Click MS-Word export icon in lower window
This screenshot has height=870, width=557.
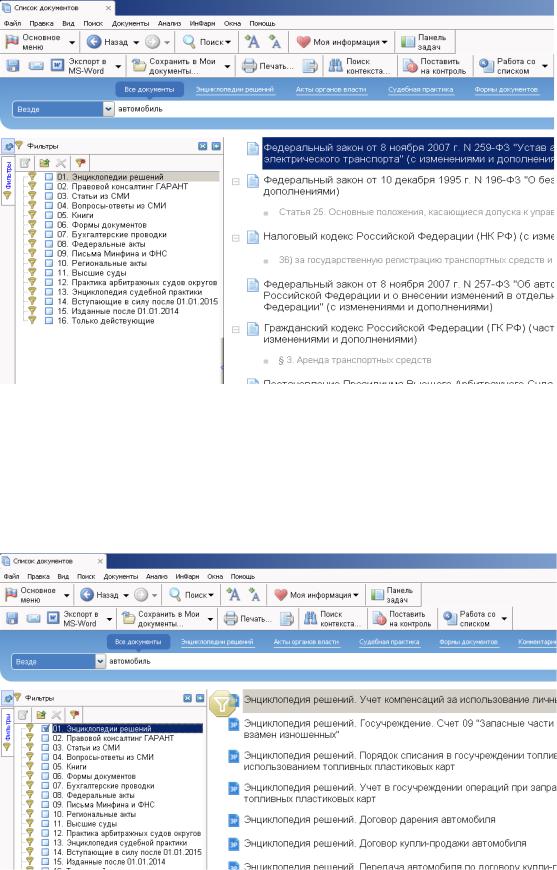53,618
